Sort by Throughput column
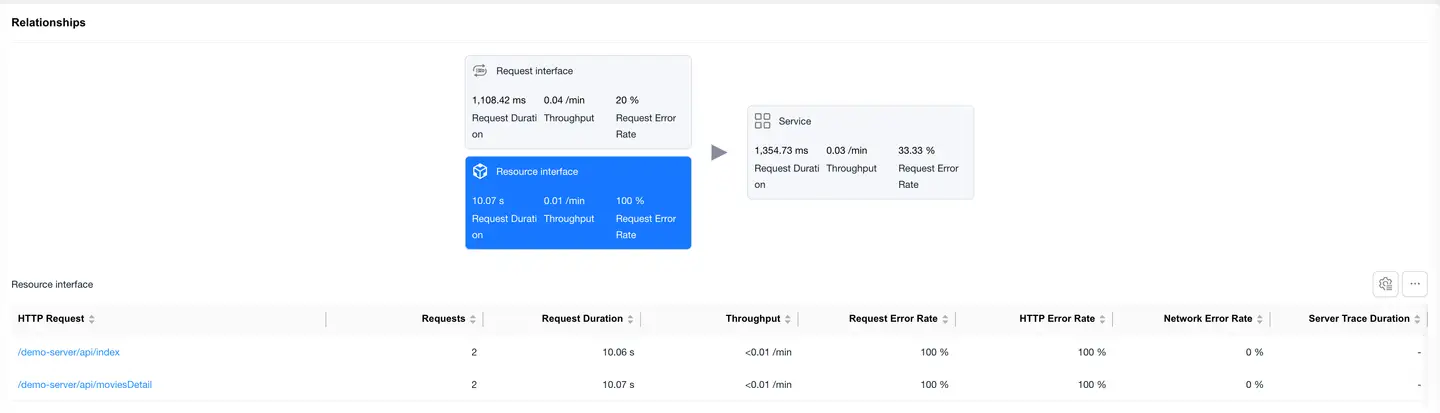 (788, 319)
